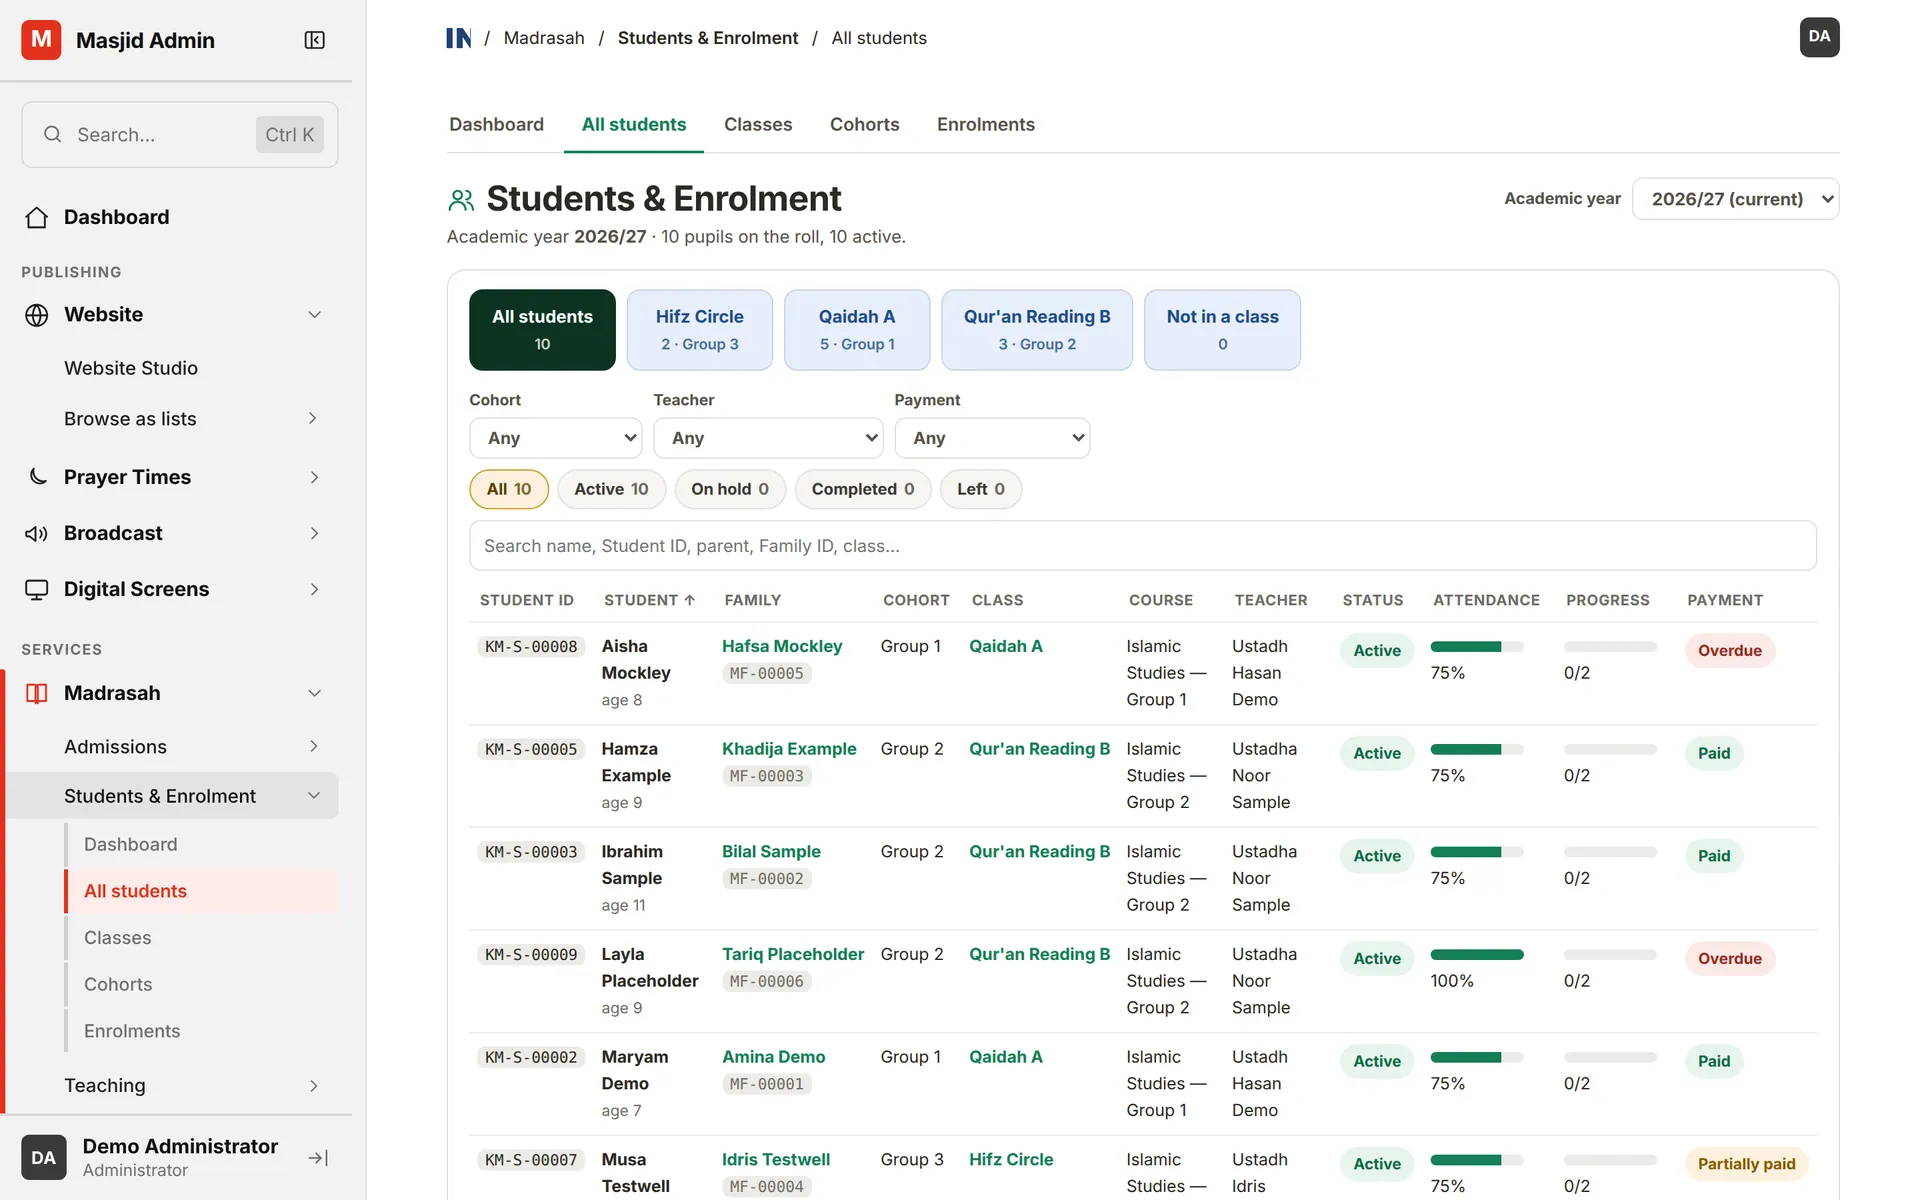Viewport: 1920px width, 1200px height.
Task: Collapse the sidebar with the panel icon
Action: click(x=314, y=40)
